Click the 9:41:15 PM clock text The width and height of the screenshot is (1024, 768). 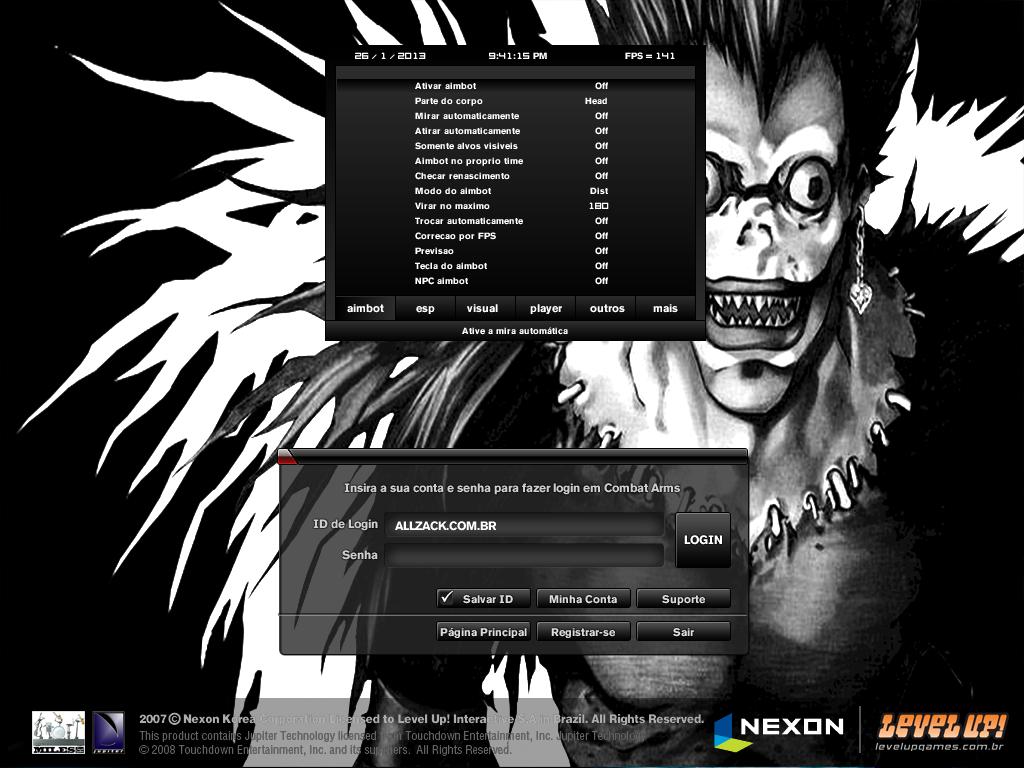tap(518, 56)
